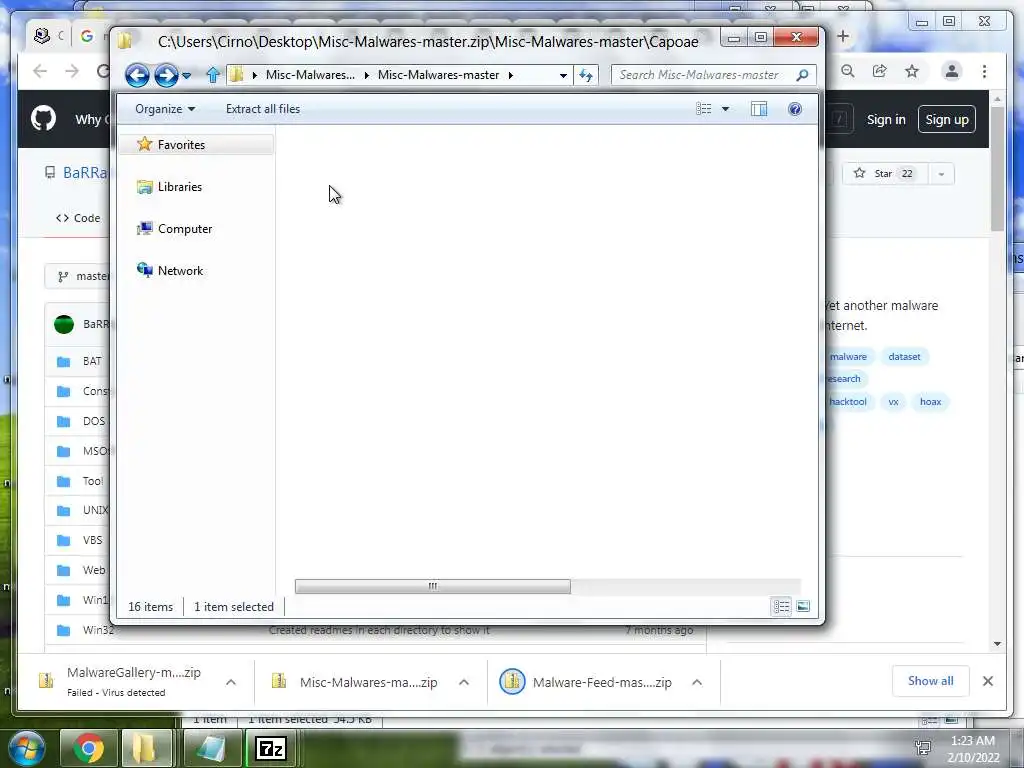This screenshot has width=1024, height=768.
Task: Open the BAT folder on GitHub
Action: [x=92, y=361]
